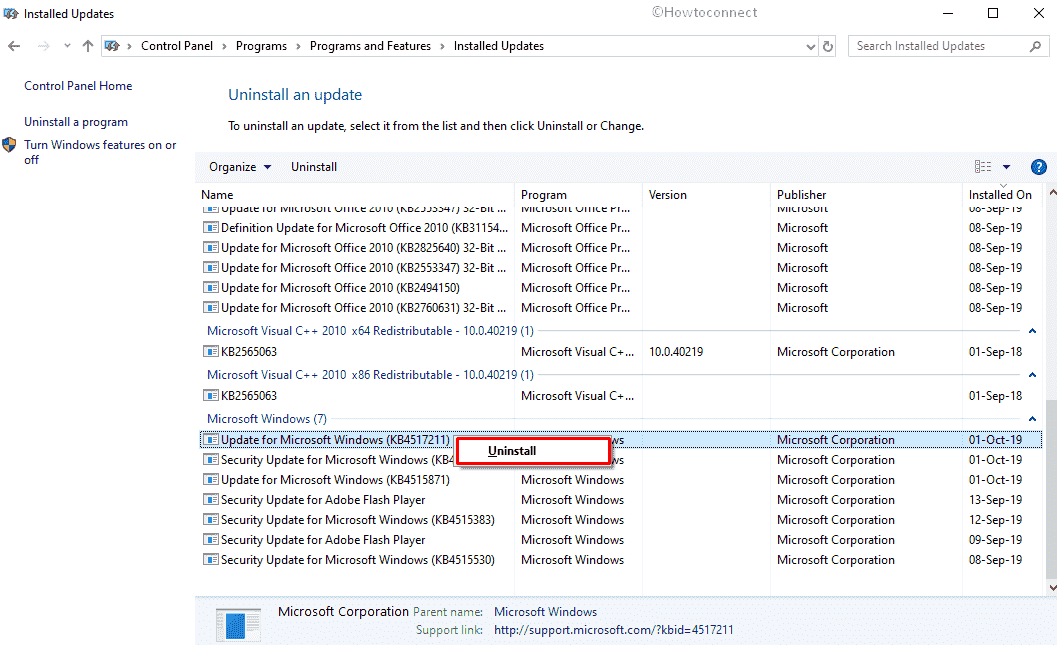
Task: Navigate to Programs and Features breadcrumb
Action: click(x=370, y=46)
